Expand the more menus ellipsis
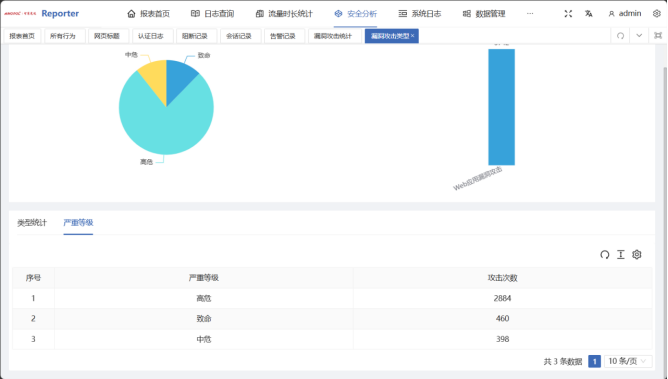This screenshot has width=668, height=379. 530,14
